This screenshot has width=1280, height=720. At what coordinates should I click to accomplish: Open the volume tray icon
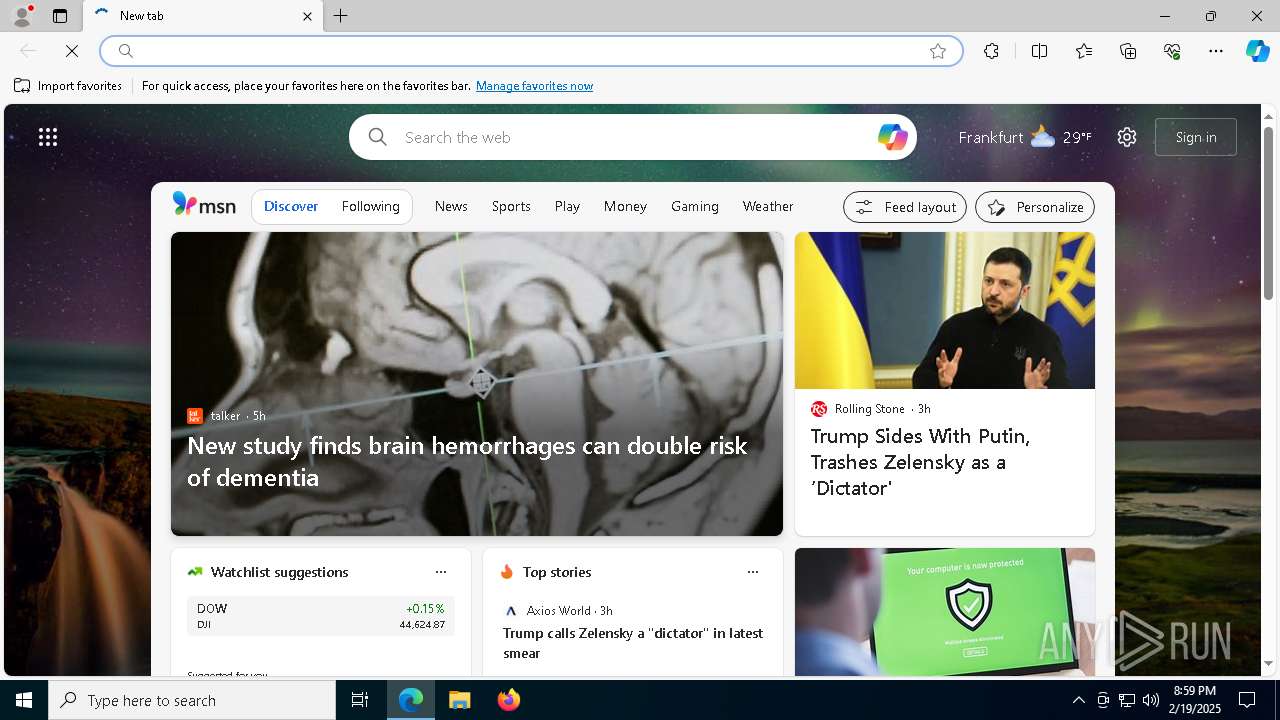(1151, 700)
